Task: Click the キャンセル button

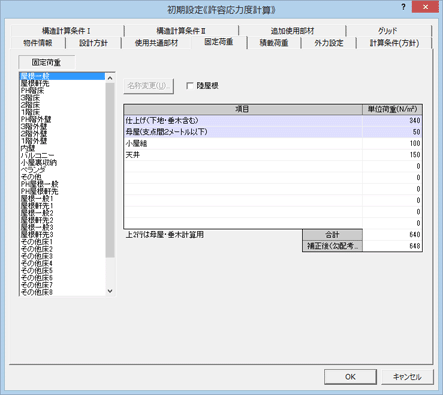Action: 407,377
